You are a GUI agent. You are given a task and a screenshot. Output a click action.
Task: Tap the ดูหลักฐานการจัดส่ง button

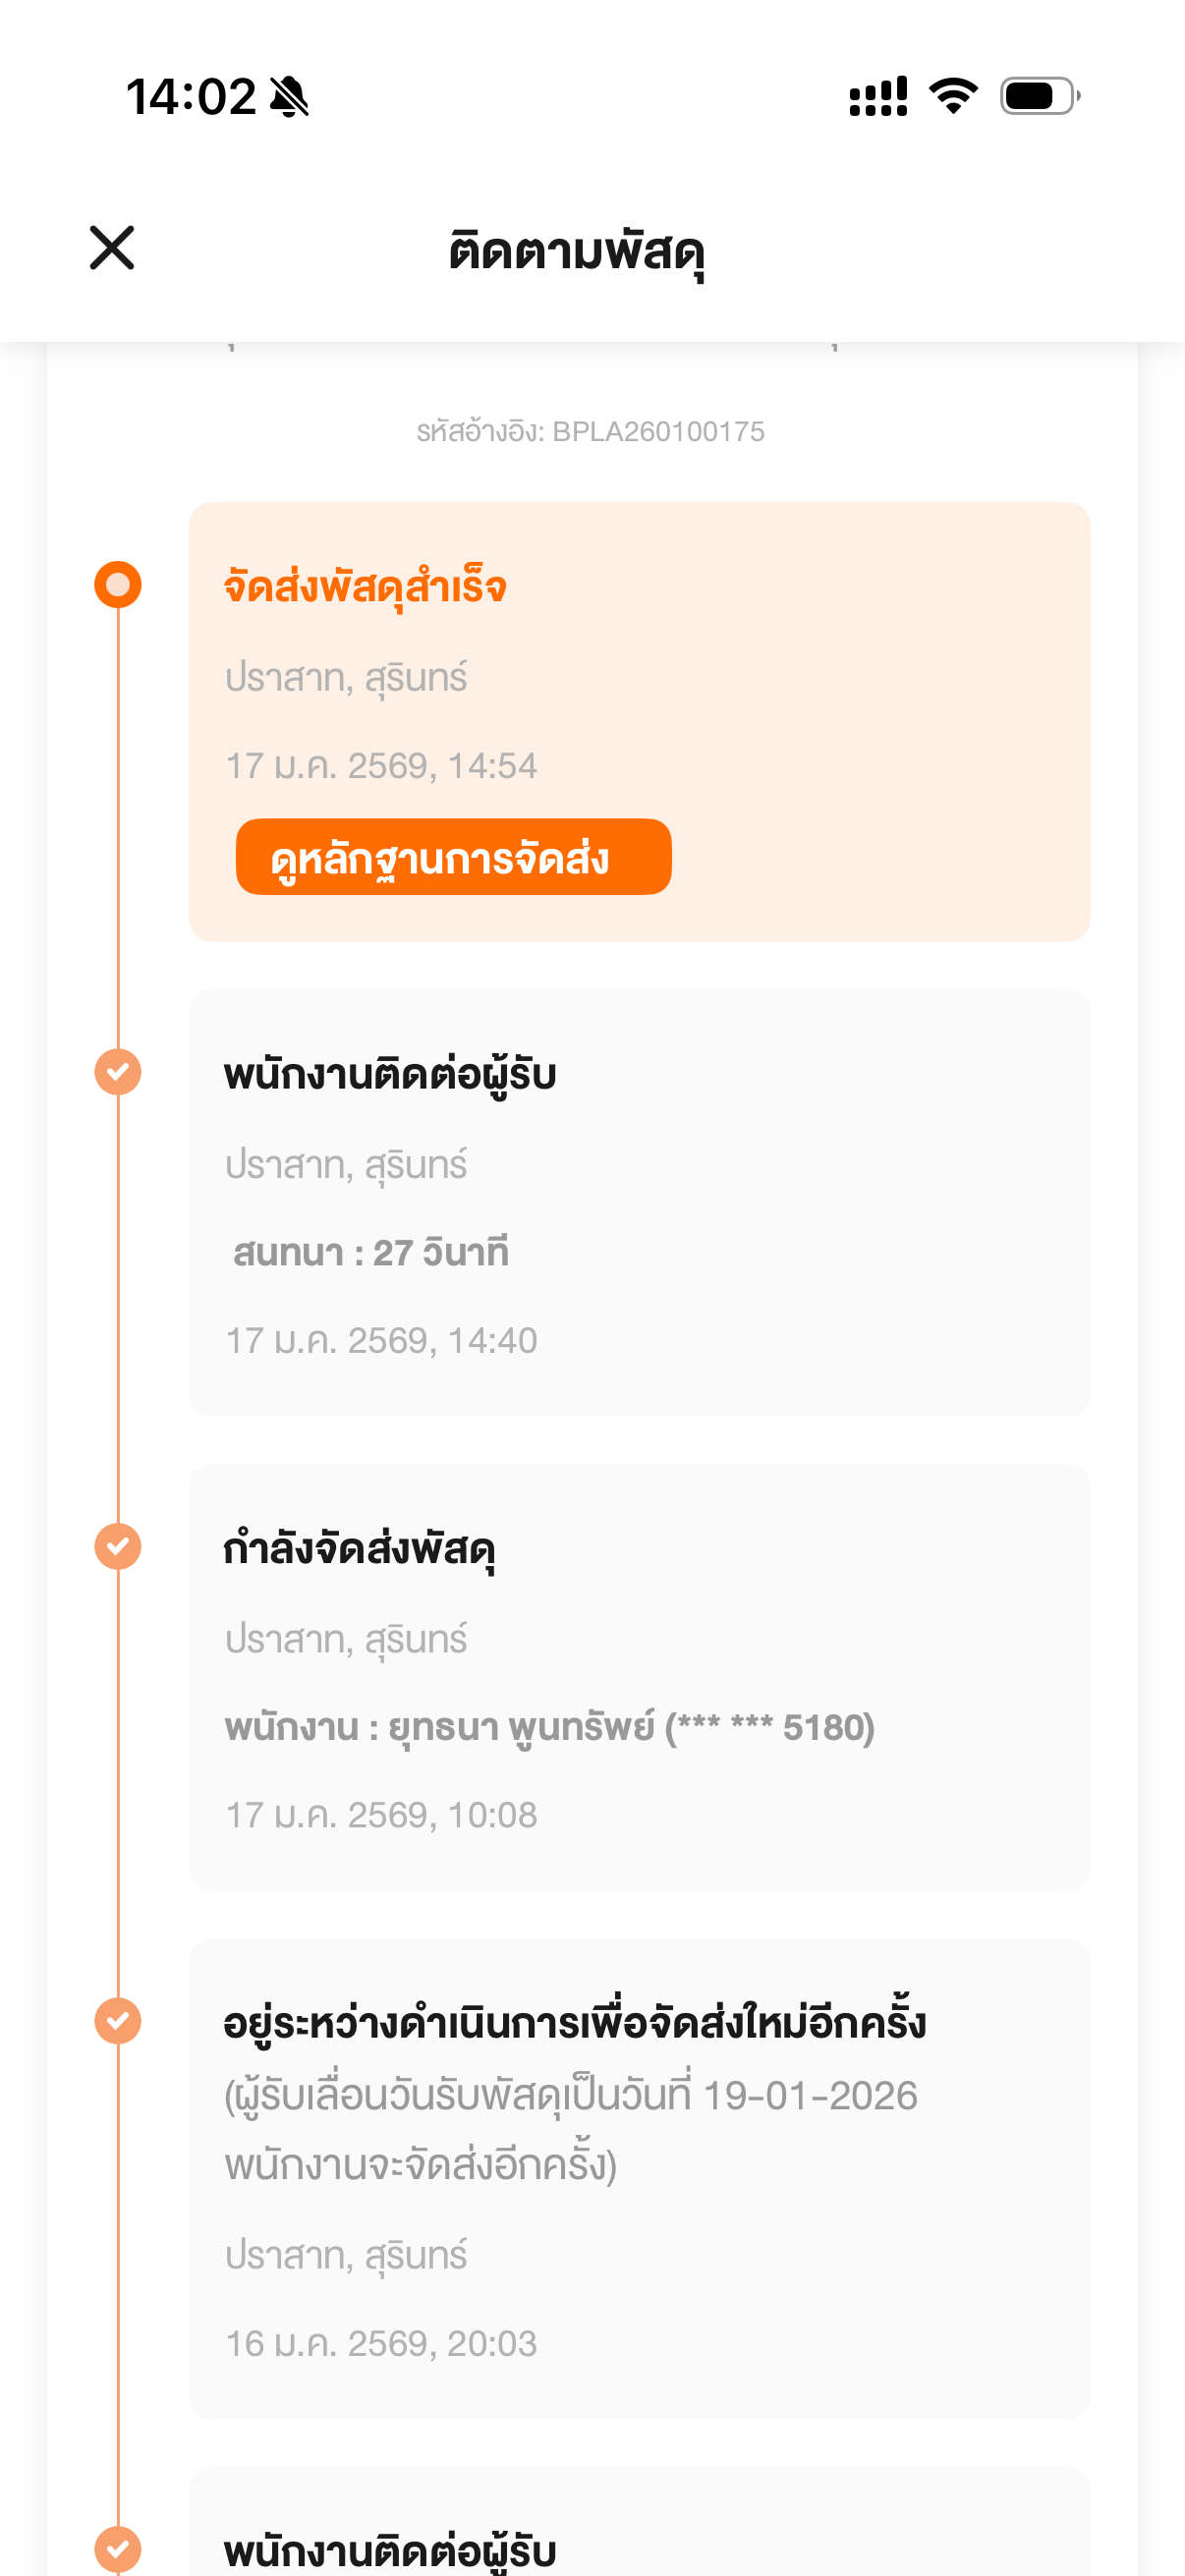(x=453, y=858)
